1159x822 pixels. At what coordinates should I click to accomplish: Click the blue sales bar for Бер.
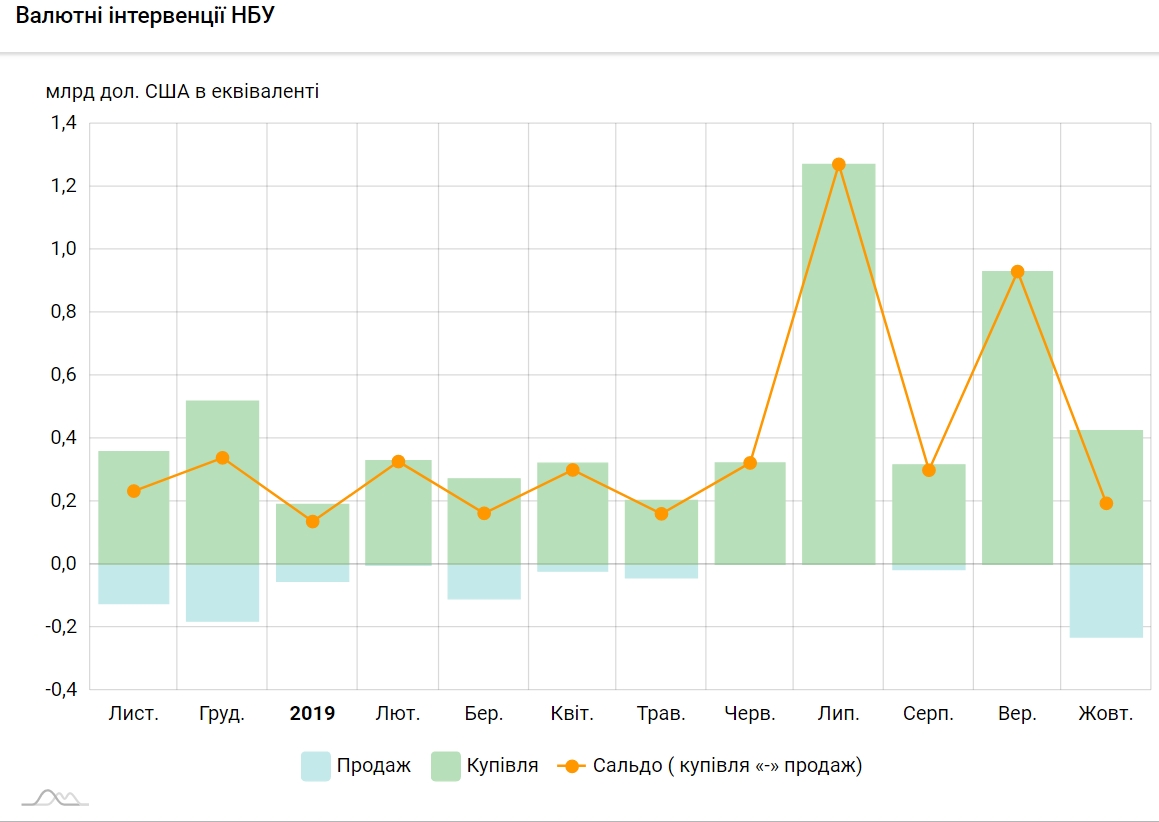coord(484,582)
